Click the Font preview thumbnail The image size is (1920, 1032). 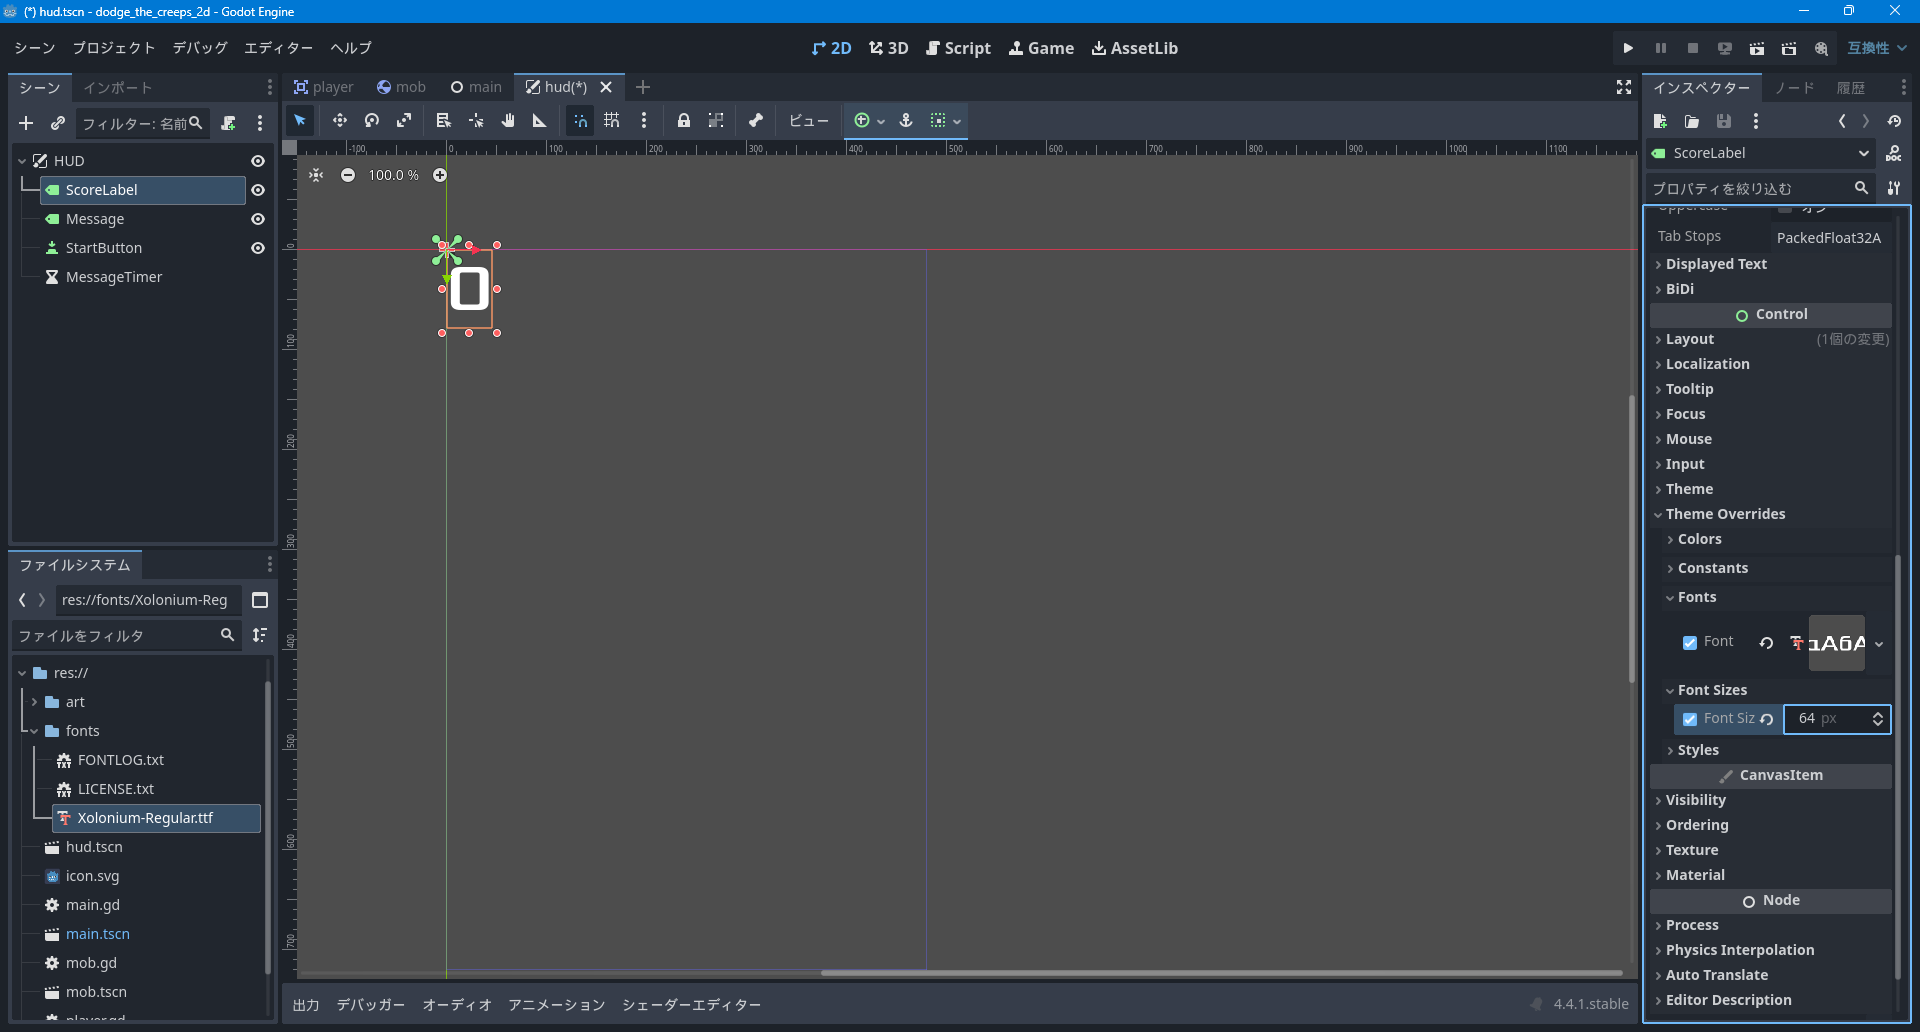click(x=1837, y=643)
